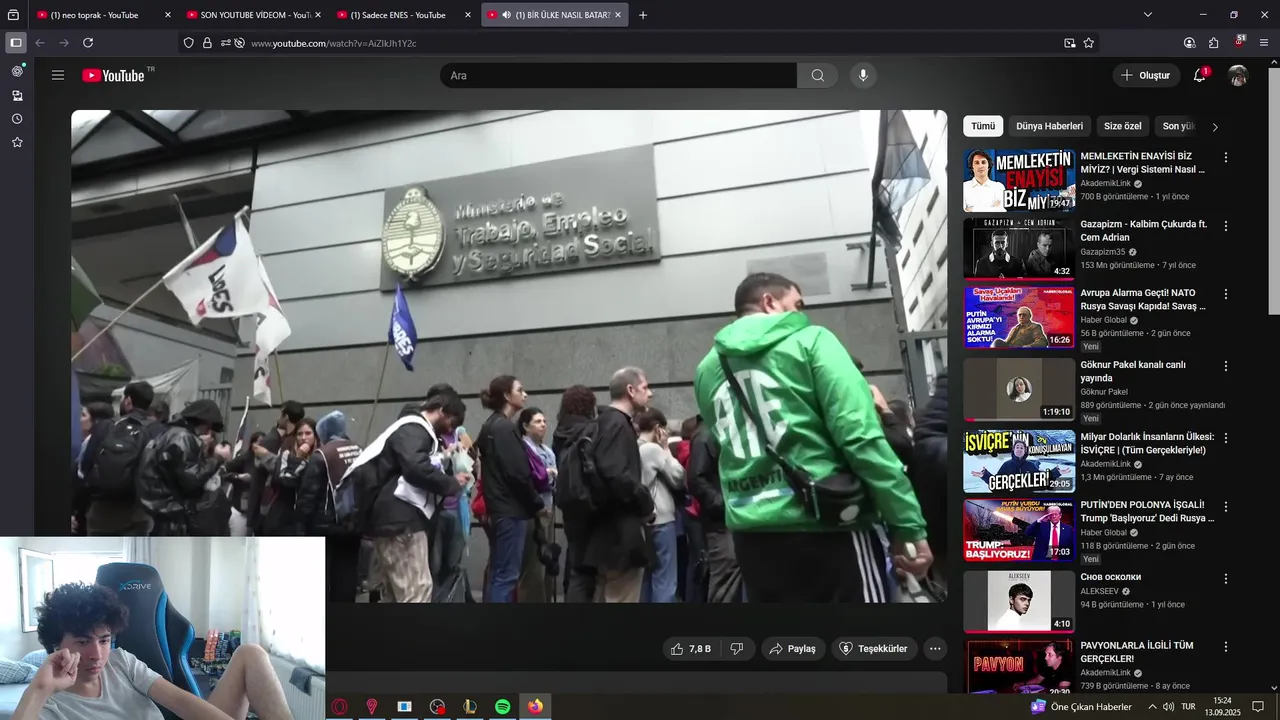Bookmark this page with the star
The height and width of the screenshot is (720, 1280).
point(1089,43)
